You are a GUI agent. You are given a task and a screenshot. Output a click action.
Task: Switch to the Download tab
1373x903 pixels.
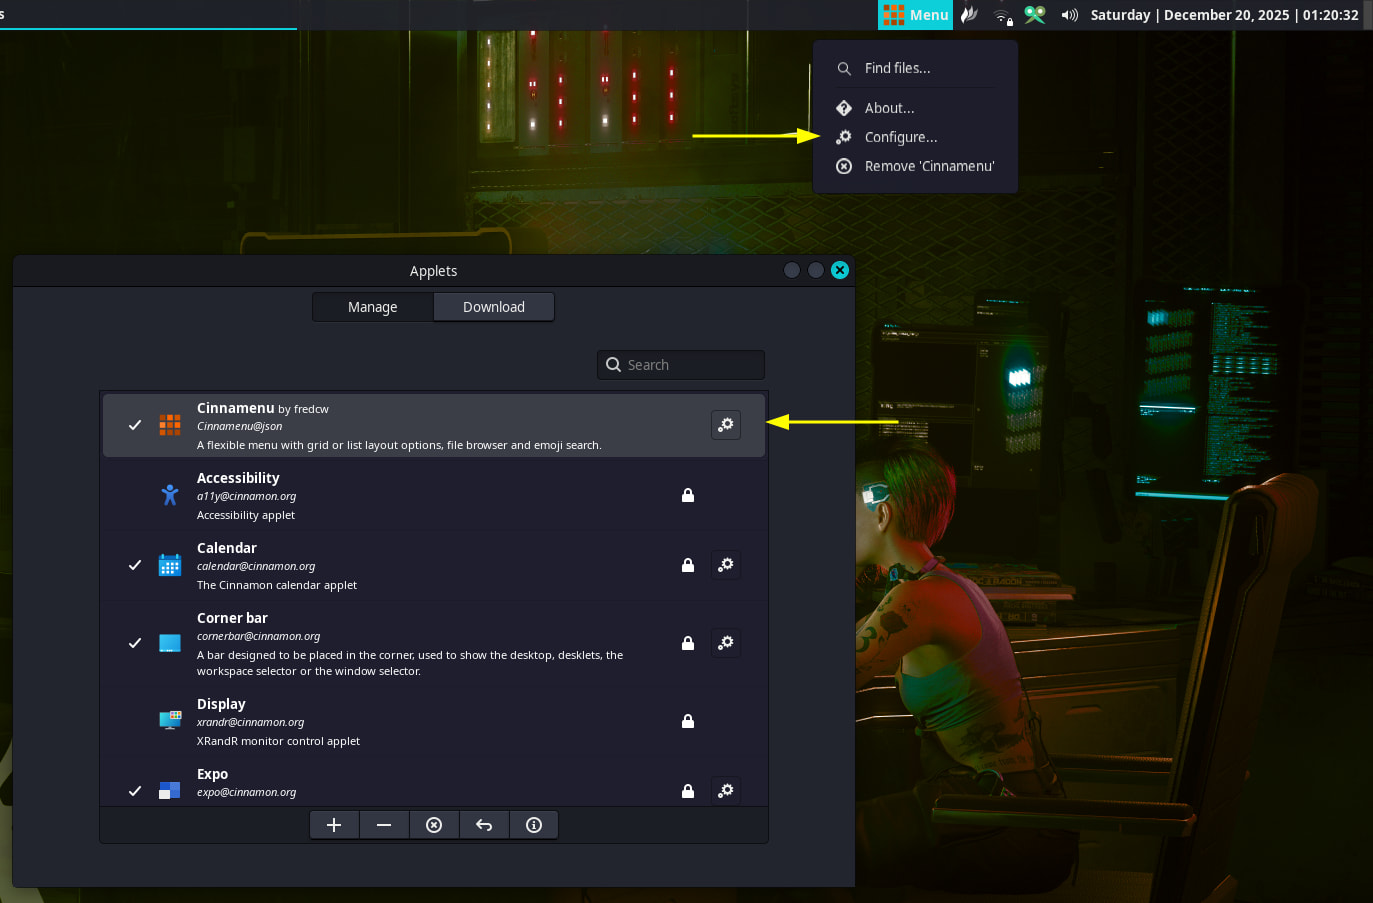(494, 307)
